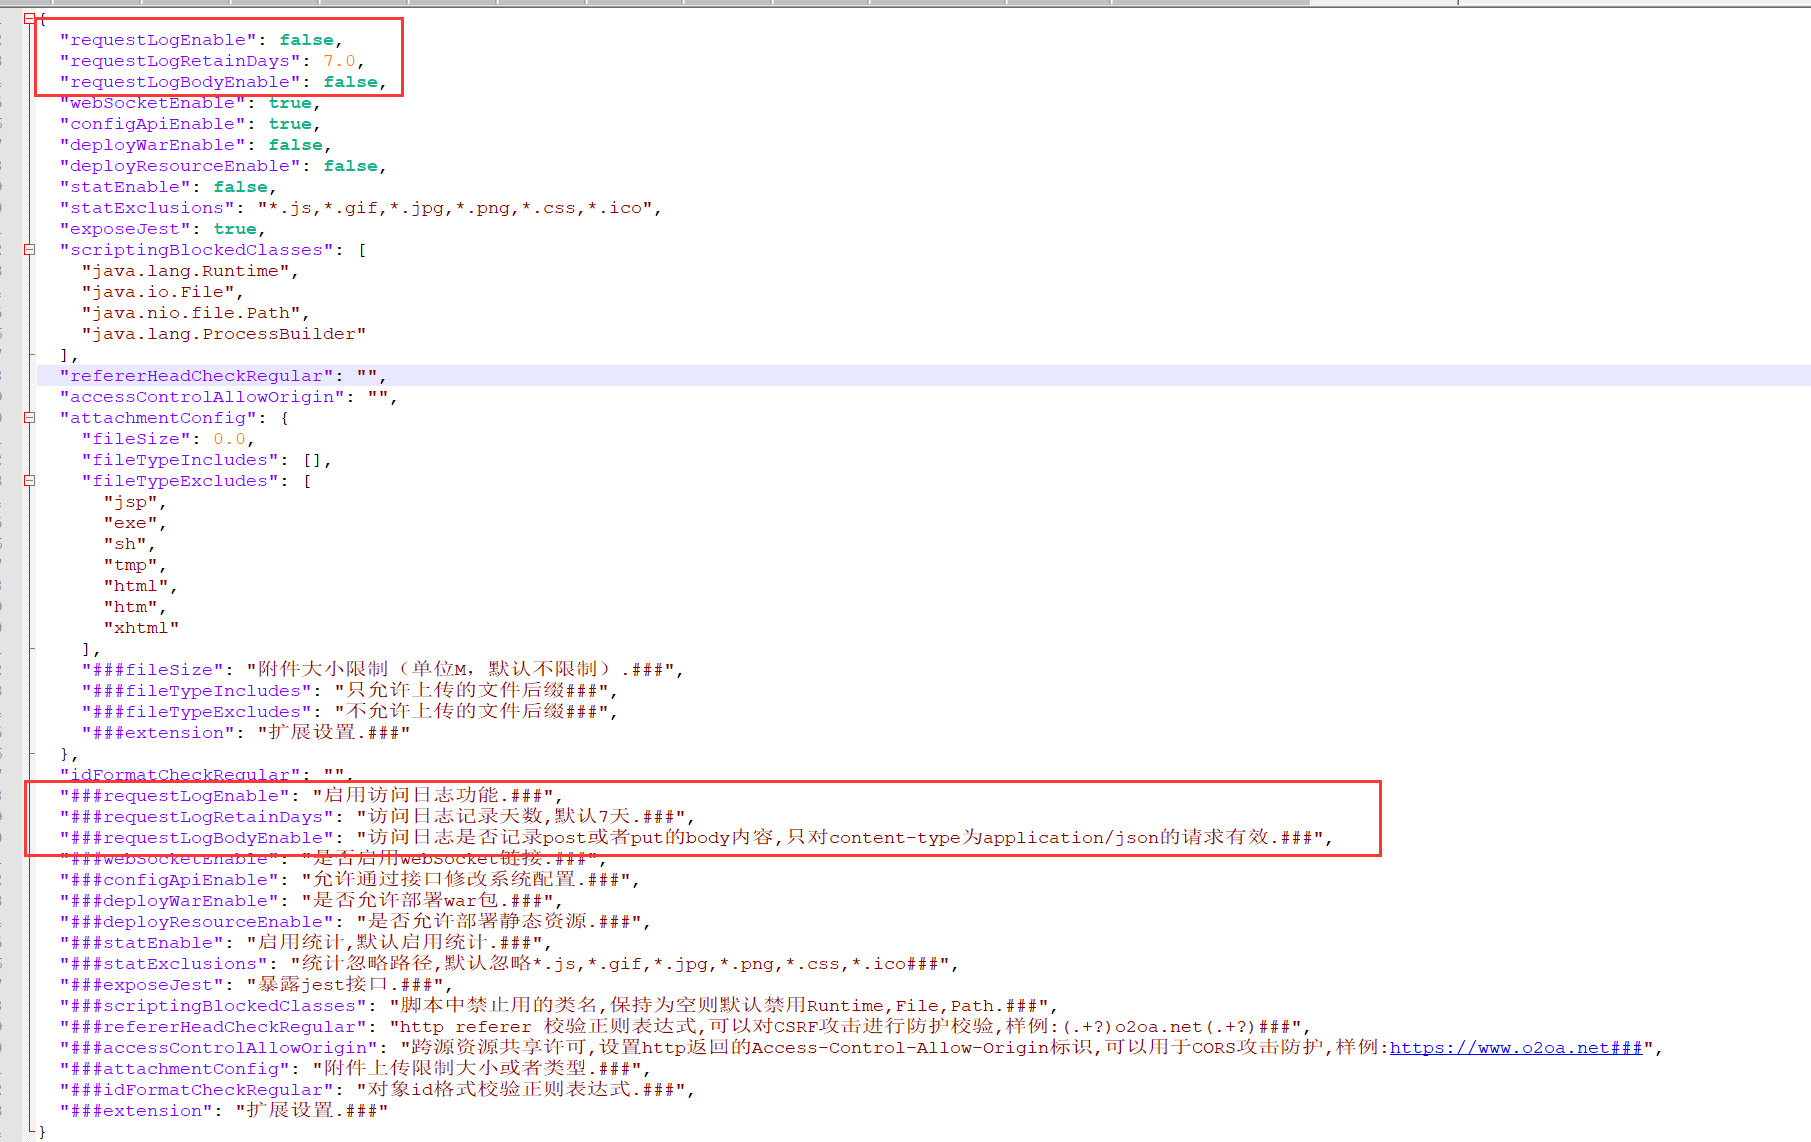1811x1142 pixels.
Task: Click the true value of exposeJest
Action: (235, 229)
